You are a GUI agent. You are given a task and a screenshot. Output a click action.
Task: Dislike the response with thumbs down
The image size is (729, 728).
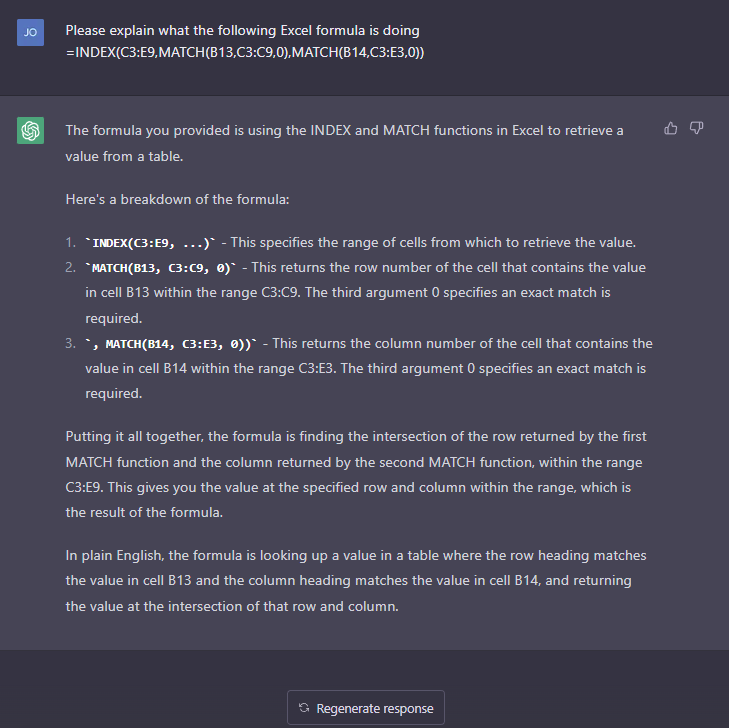[696, 128]
